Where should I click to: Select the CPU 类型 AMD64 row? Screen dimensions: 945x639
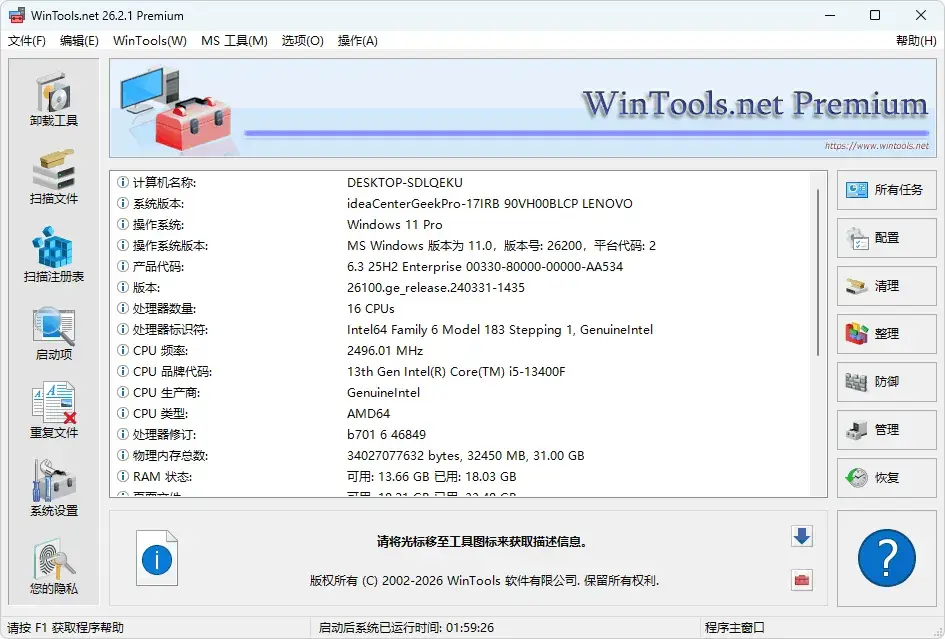click(462, 414)
